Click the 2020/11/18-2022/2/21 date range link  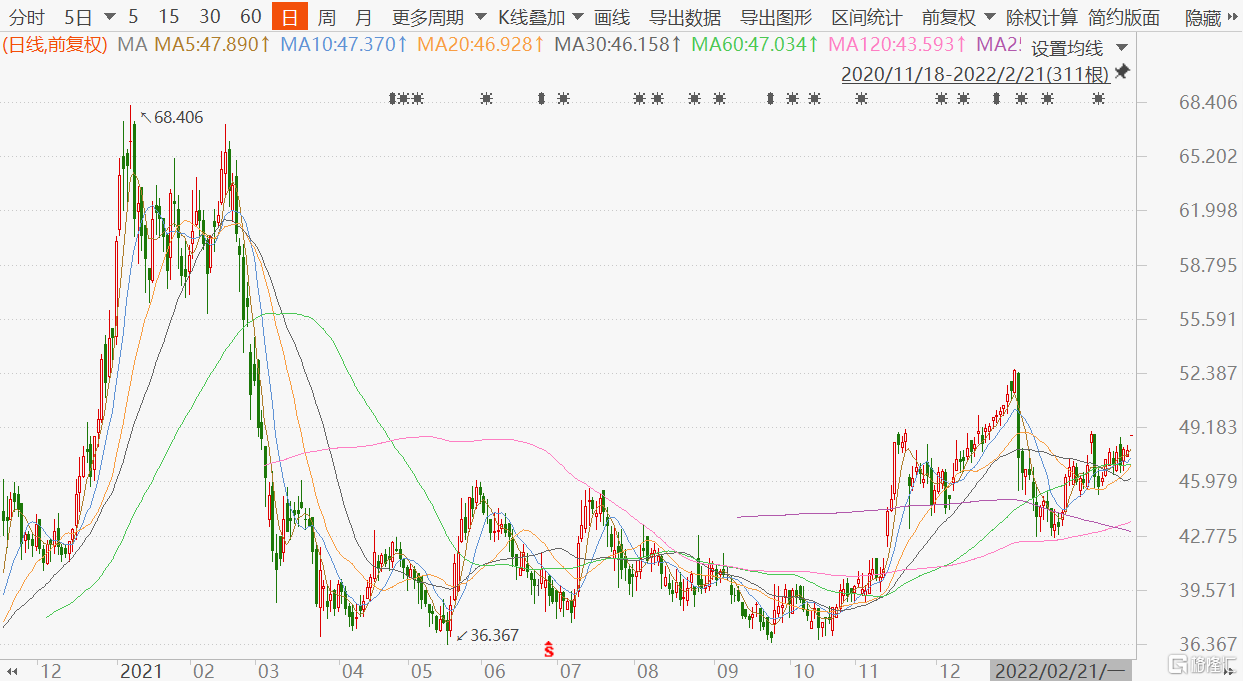(975, 74)
